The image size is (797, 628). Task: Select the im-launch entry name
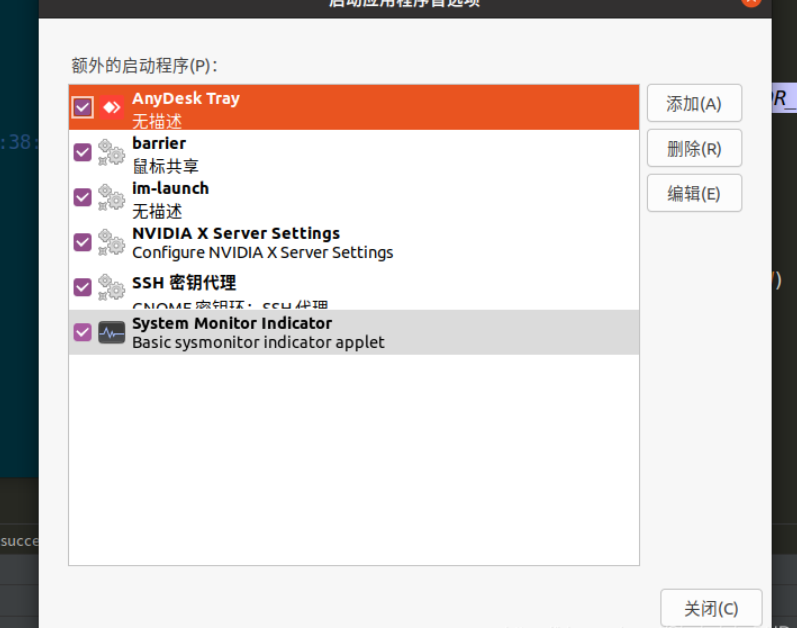(x=170, y=189)
